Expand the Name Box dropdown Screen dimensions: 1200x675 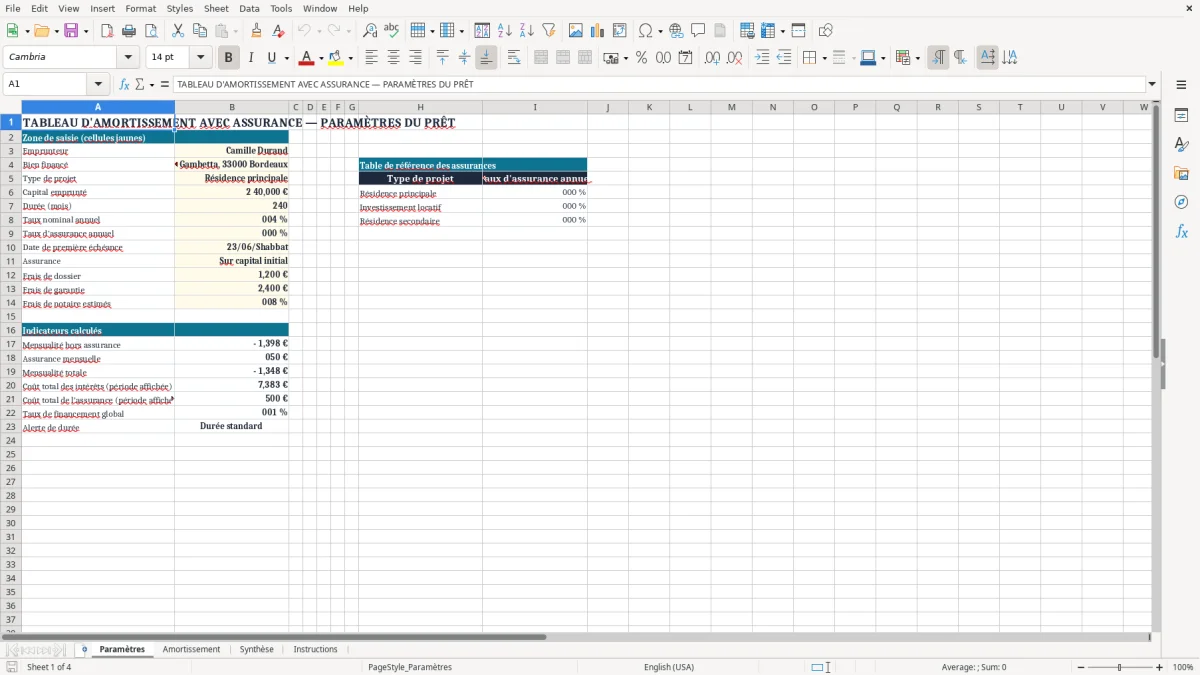pyautogui.click(x=98, y=84)
